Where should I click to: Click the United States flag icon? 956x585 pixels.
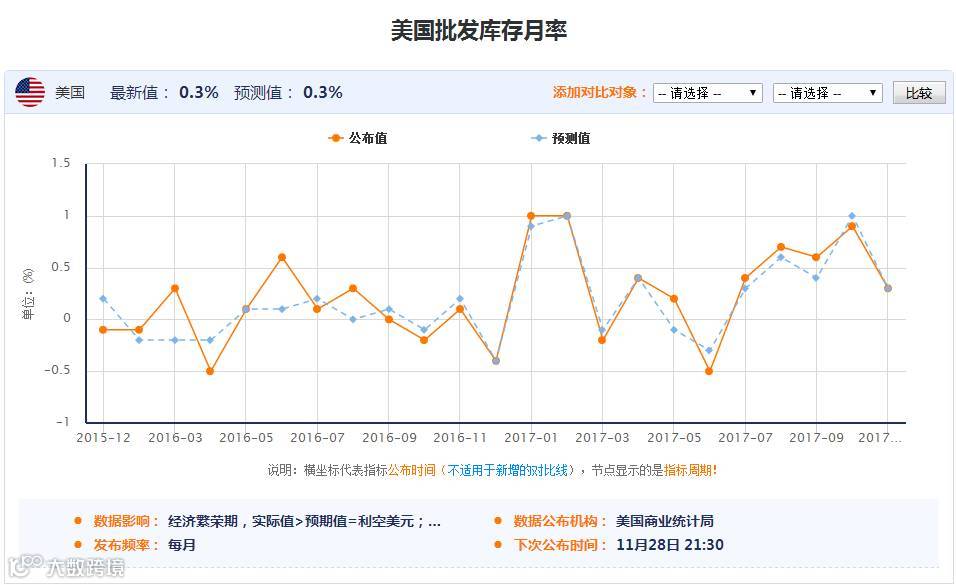30,92
